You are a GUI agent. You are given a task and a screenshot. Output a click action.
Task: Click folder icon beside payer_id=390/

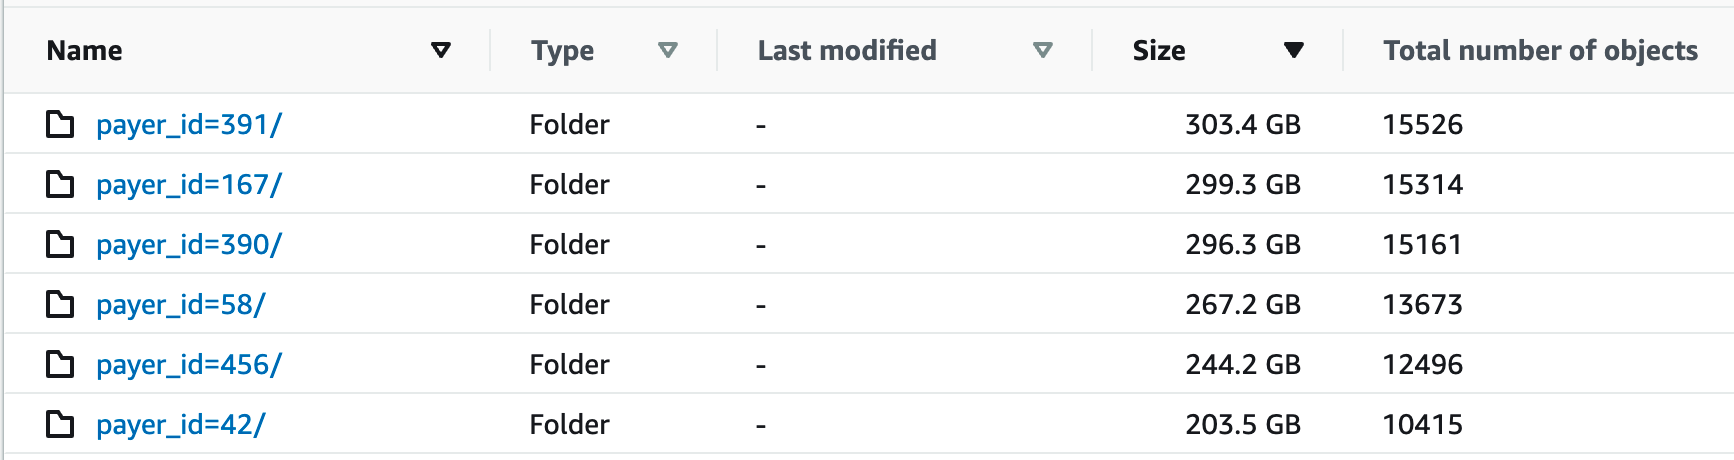60,245
